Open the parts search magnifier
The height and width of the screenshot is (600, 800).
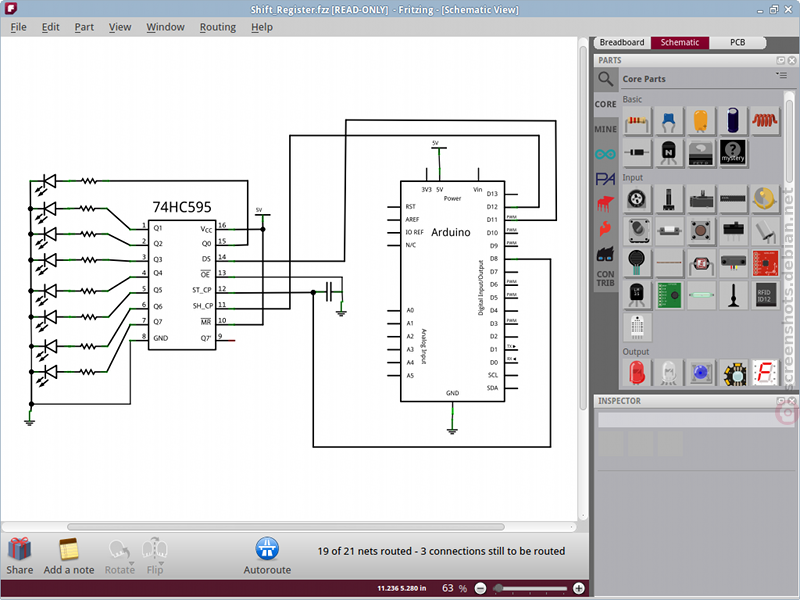click(606, 79)
